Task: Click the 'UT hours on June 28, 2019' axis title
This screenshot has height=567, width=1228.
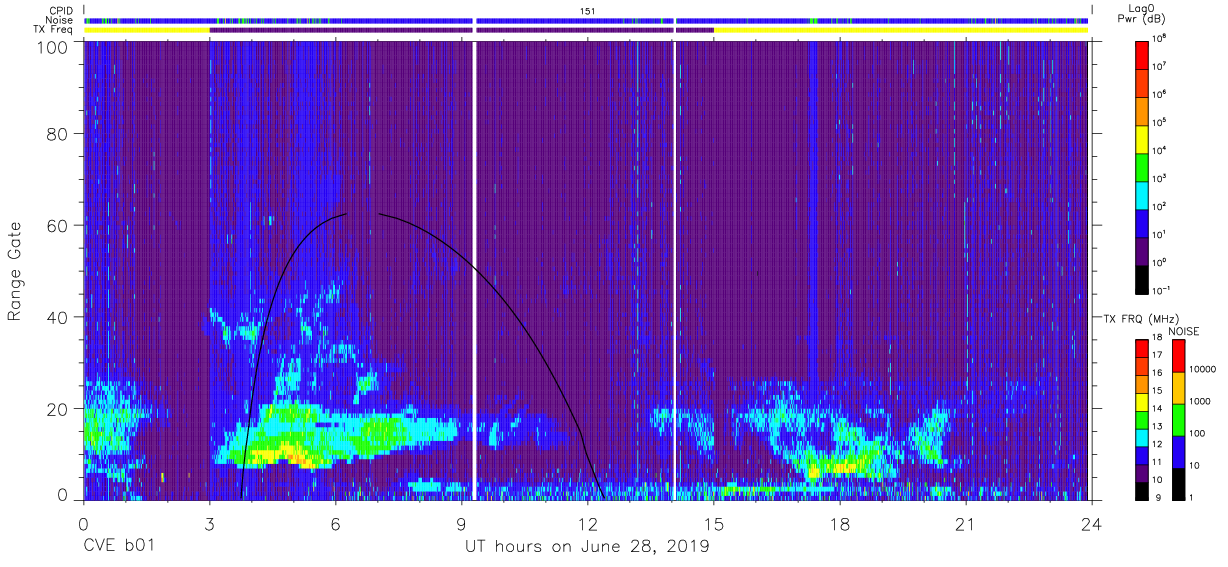Action: [x=587, y=547]
